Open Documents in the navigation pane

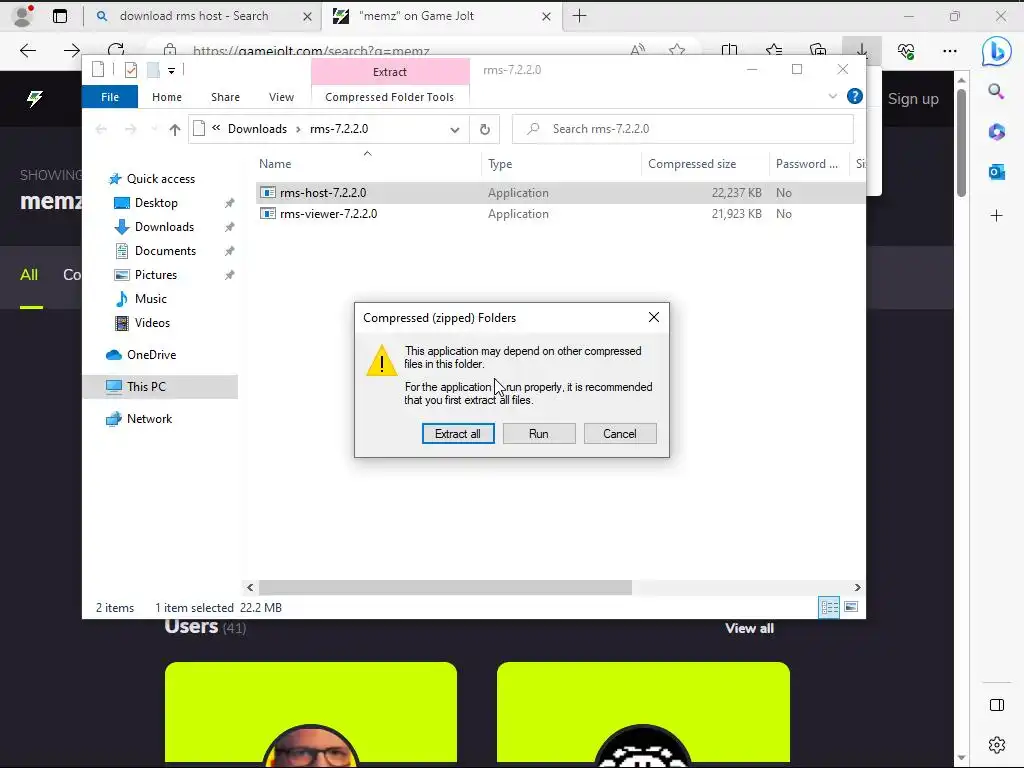(165, 251)
